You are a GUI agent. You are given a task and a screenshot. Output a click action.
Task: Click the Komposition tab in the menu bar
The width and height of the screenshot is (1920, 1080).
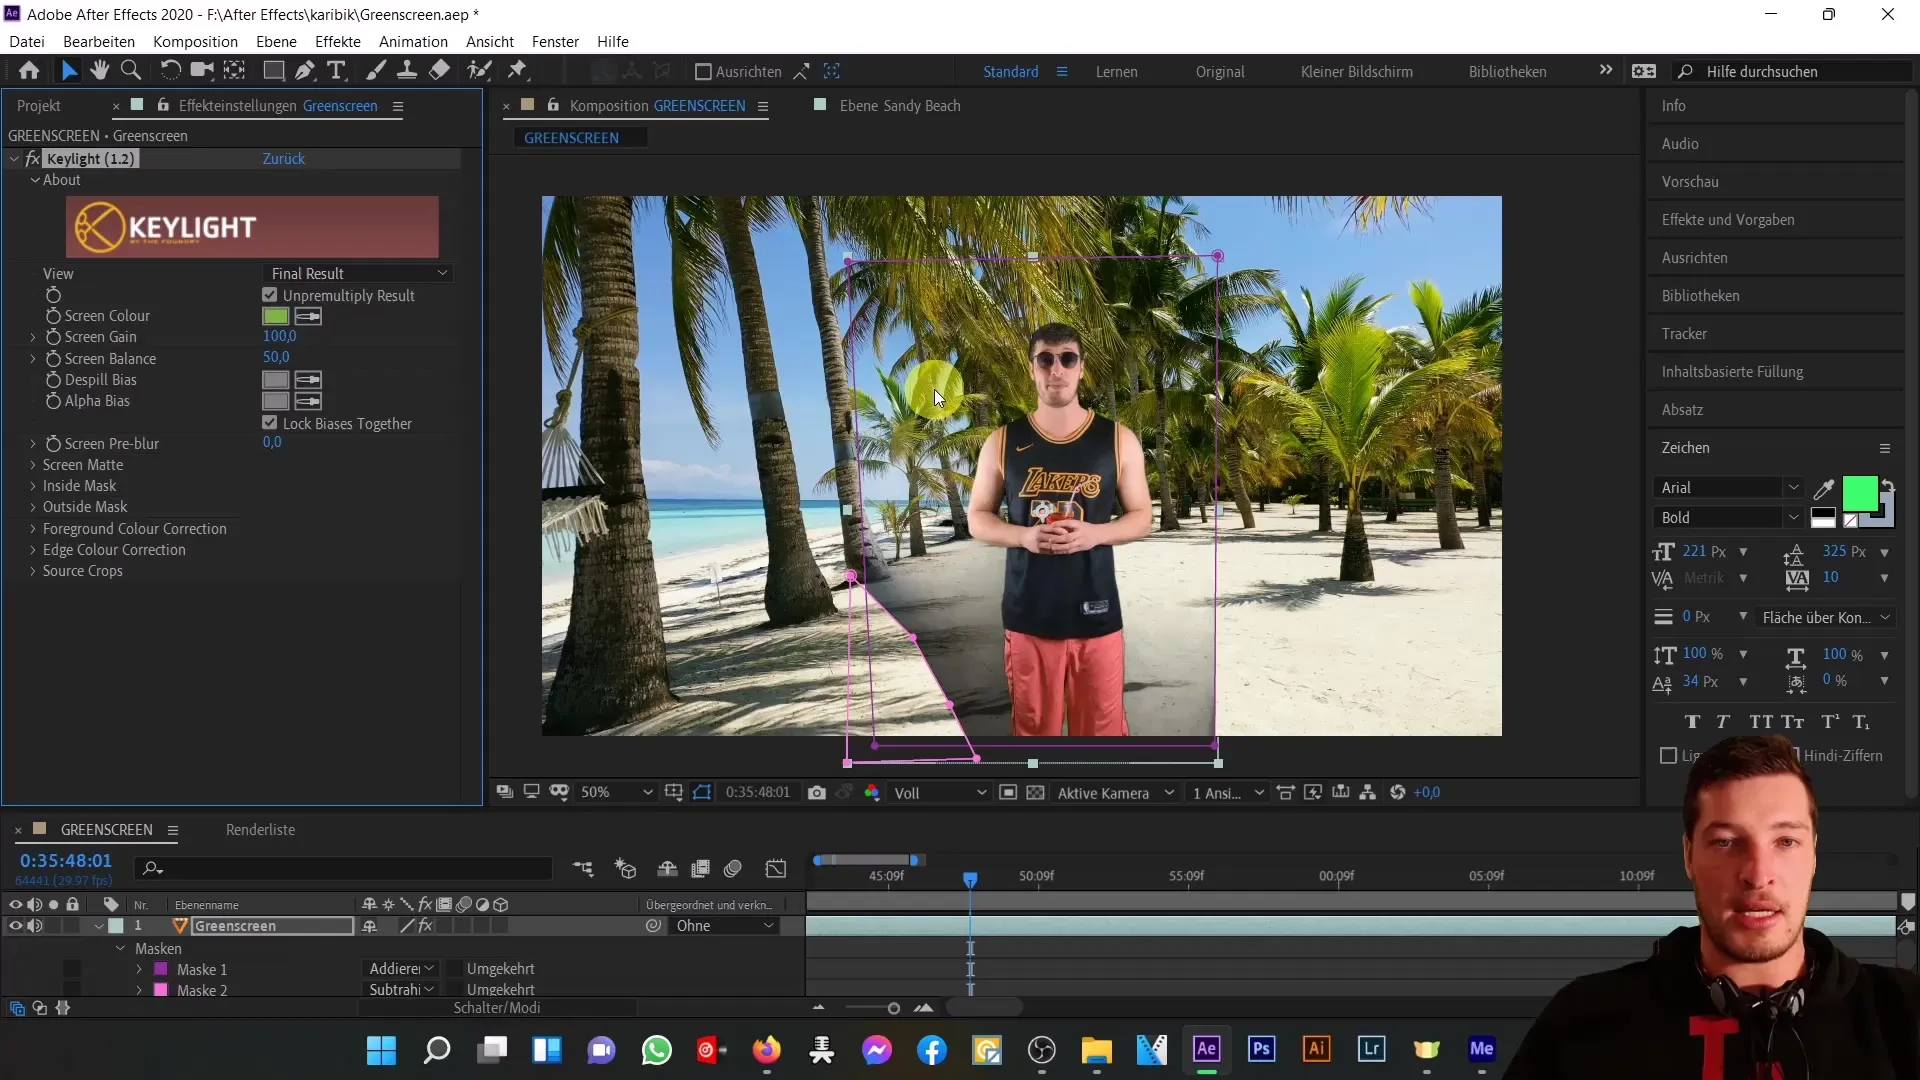coord(195,41)
